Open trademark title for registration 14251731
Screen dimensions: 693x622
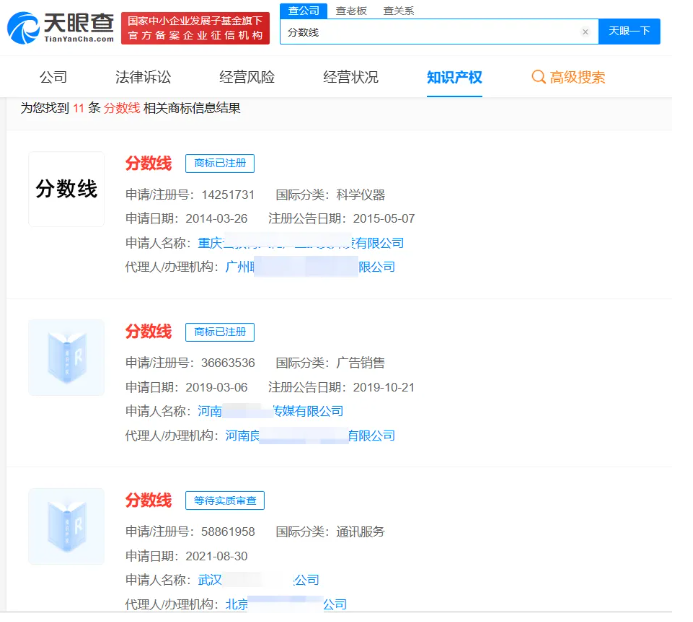point(148,163)
